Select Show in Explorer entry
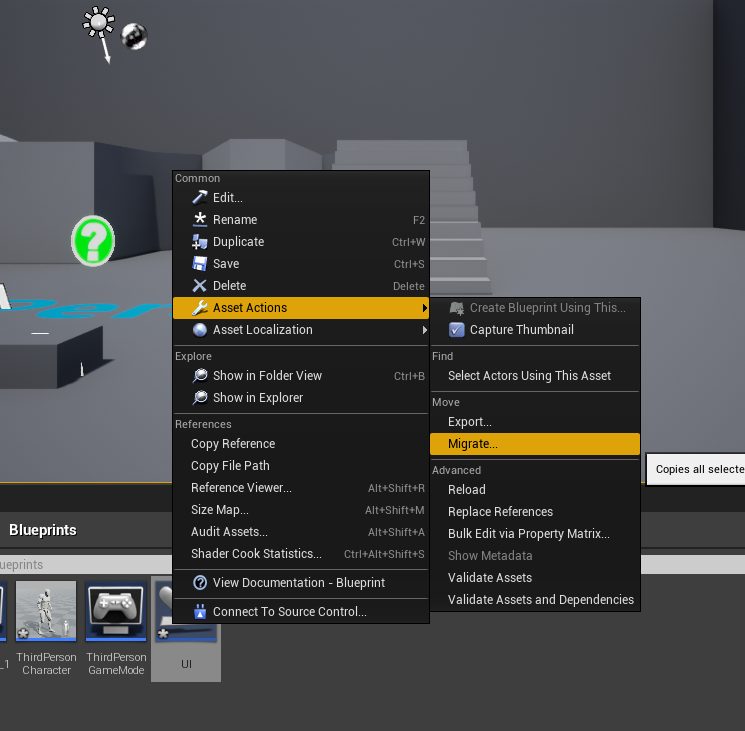This screenshot has width=745, height=731. click(301, 398)
